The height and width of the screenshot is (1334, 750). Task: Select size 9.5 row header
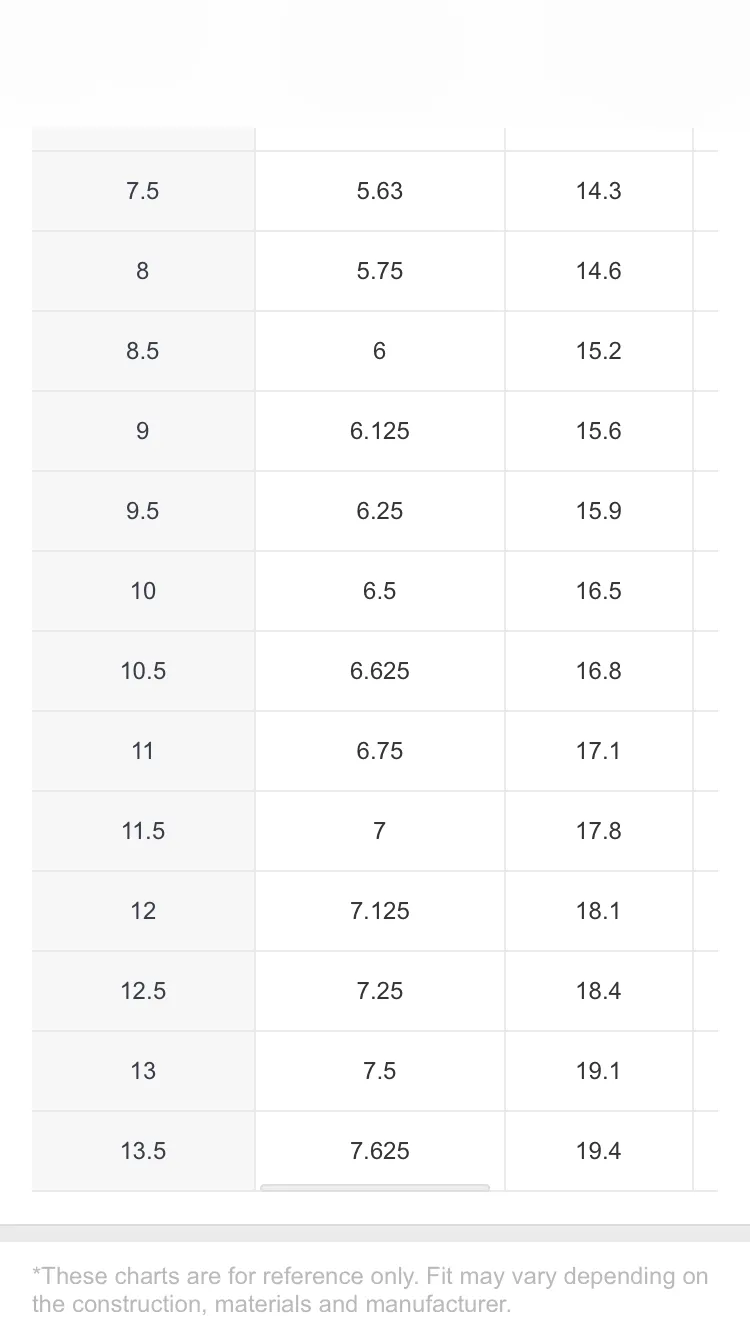pos(143,511)
